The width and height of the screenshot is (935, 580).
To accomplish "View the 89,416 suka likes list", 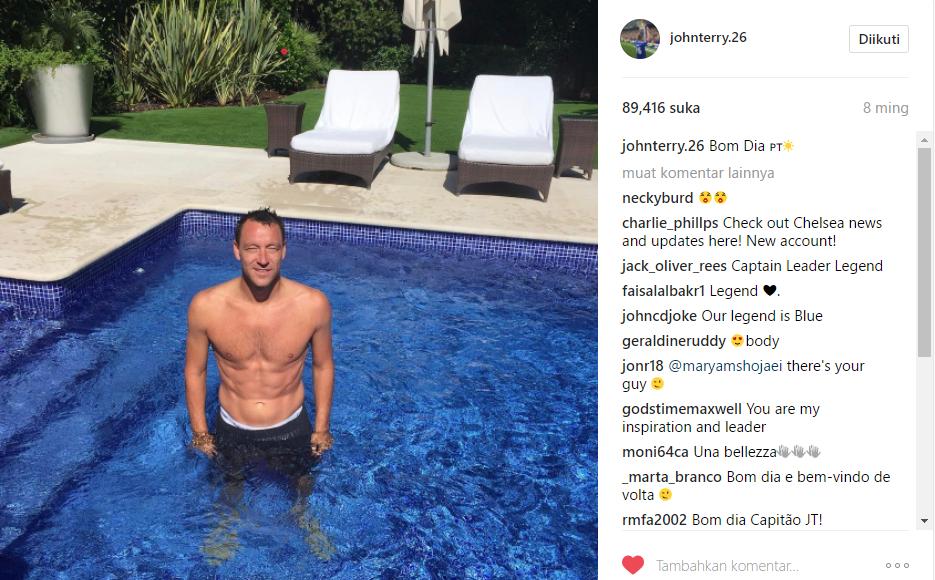I will [661, 108].
